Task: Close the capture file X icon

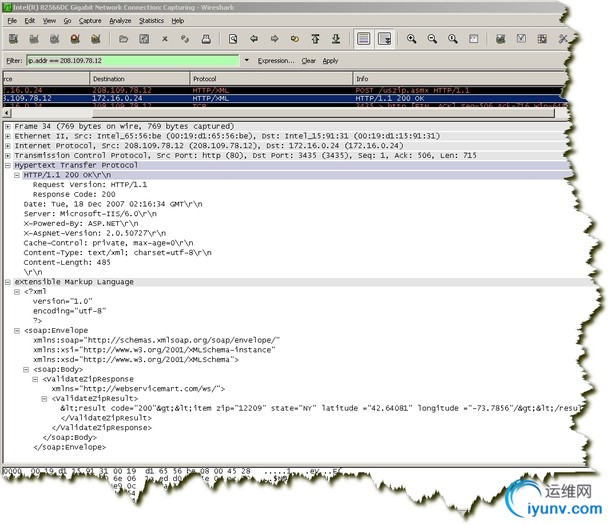Action: point(165,39)
